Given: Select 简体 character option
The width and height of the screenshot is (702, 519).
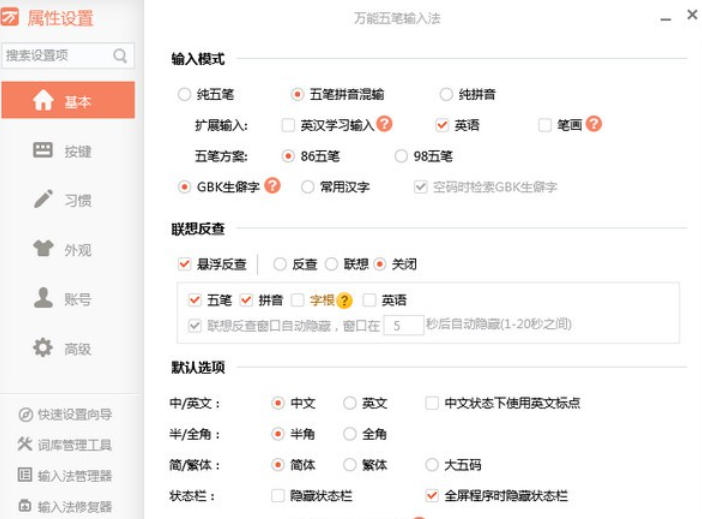Looking at the screenshot, I should coord(278,465).
